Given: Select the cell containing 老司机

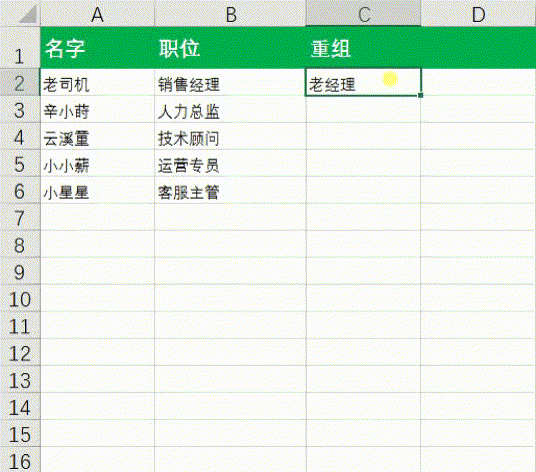Looking at the screenshot, I should (97, 82).
